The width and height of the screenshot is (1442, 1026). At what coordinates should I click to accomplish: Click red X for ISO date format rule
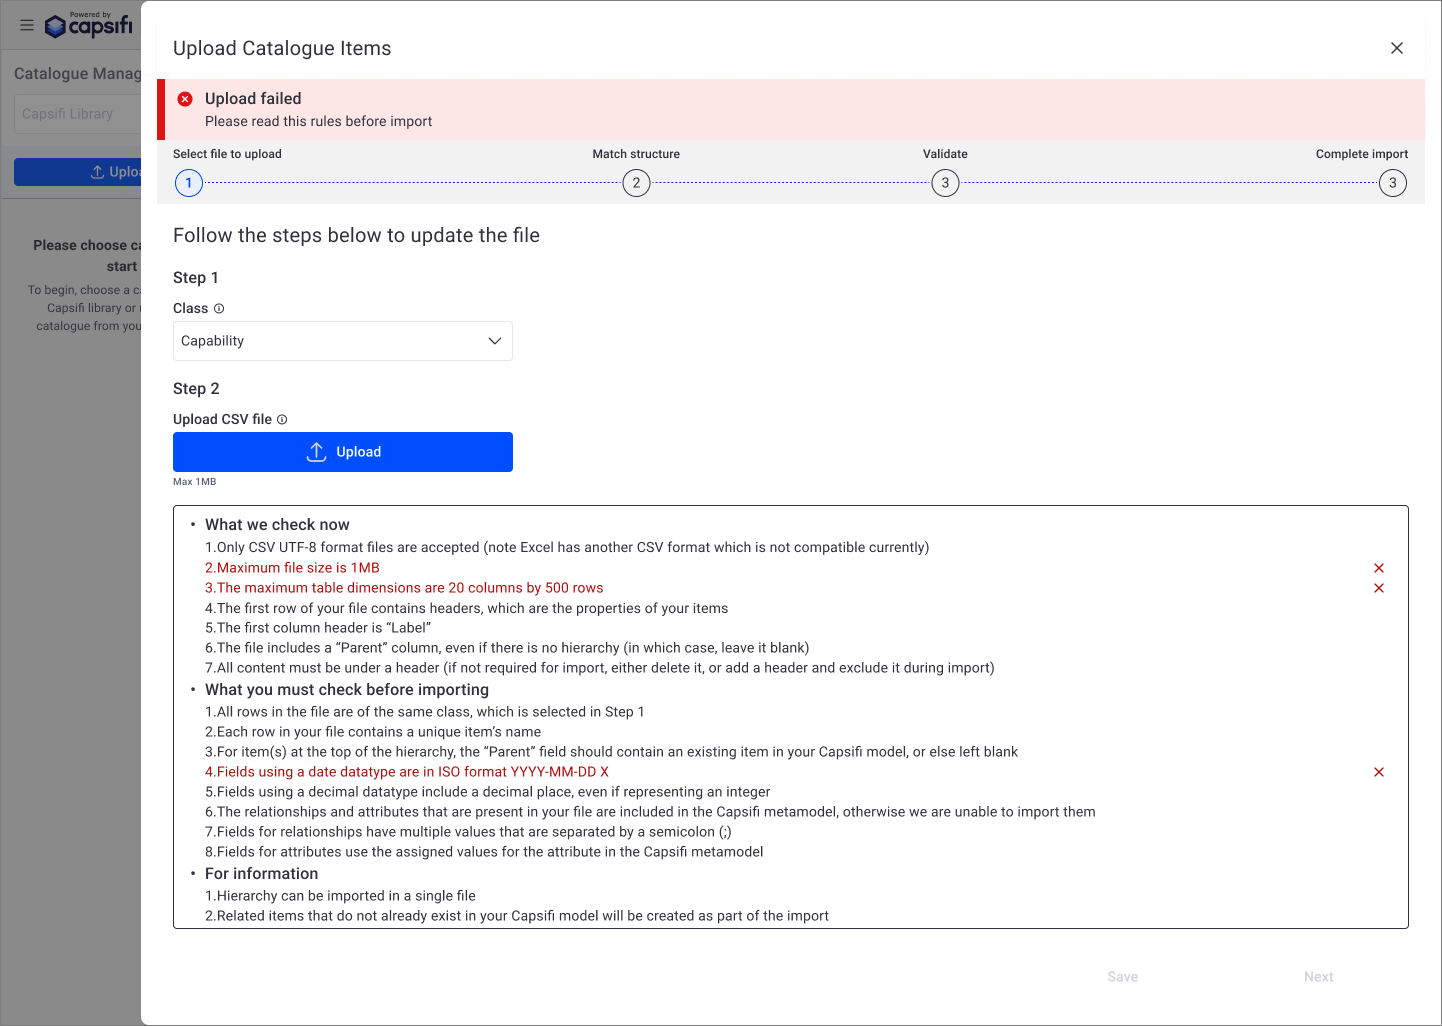1379,772
